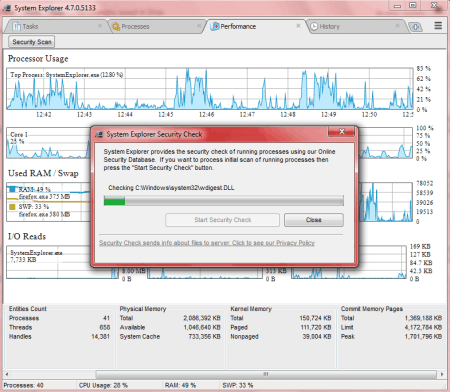Click the History tab clock icon

click(x=314, y=26)
